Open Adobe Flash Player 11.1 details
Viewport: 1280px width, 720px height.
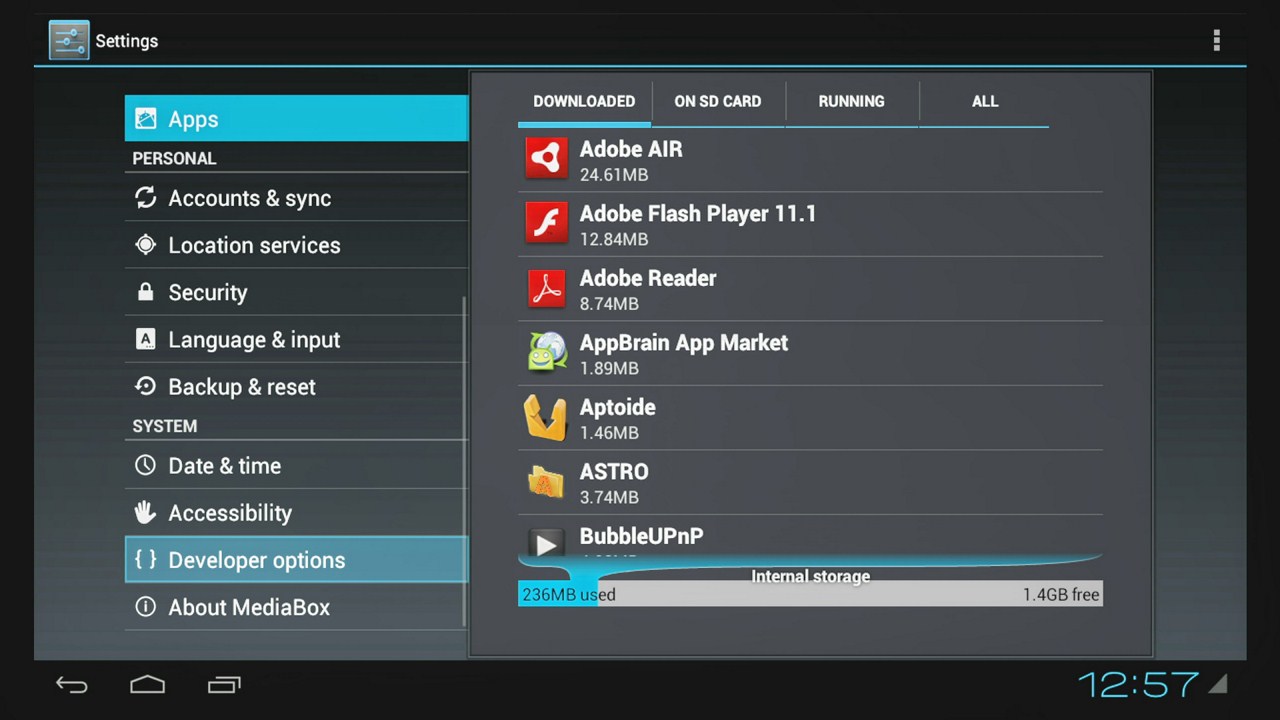(x=810, y=224)
